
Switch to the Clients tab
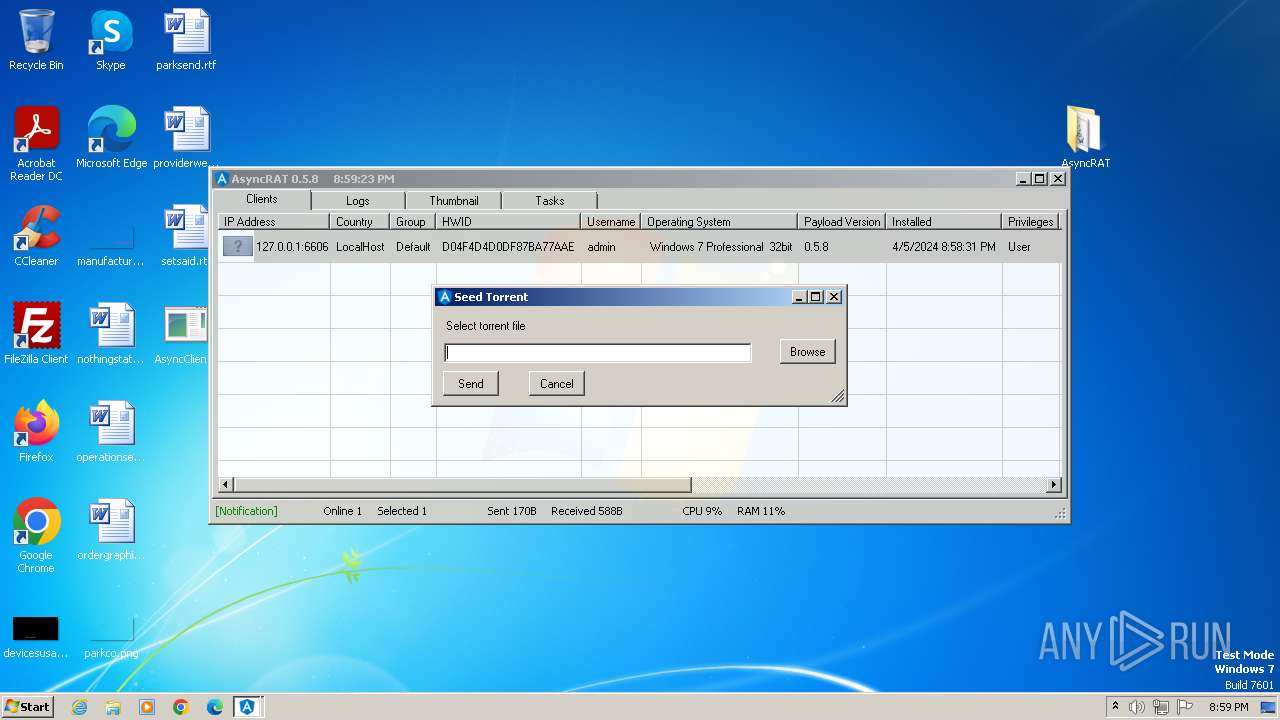pos(262,200)
